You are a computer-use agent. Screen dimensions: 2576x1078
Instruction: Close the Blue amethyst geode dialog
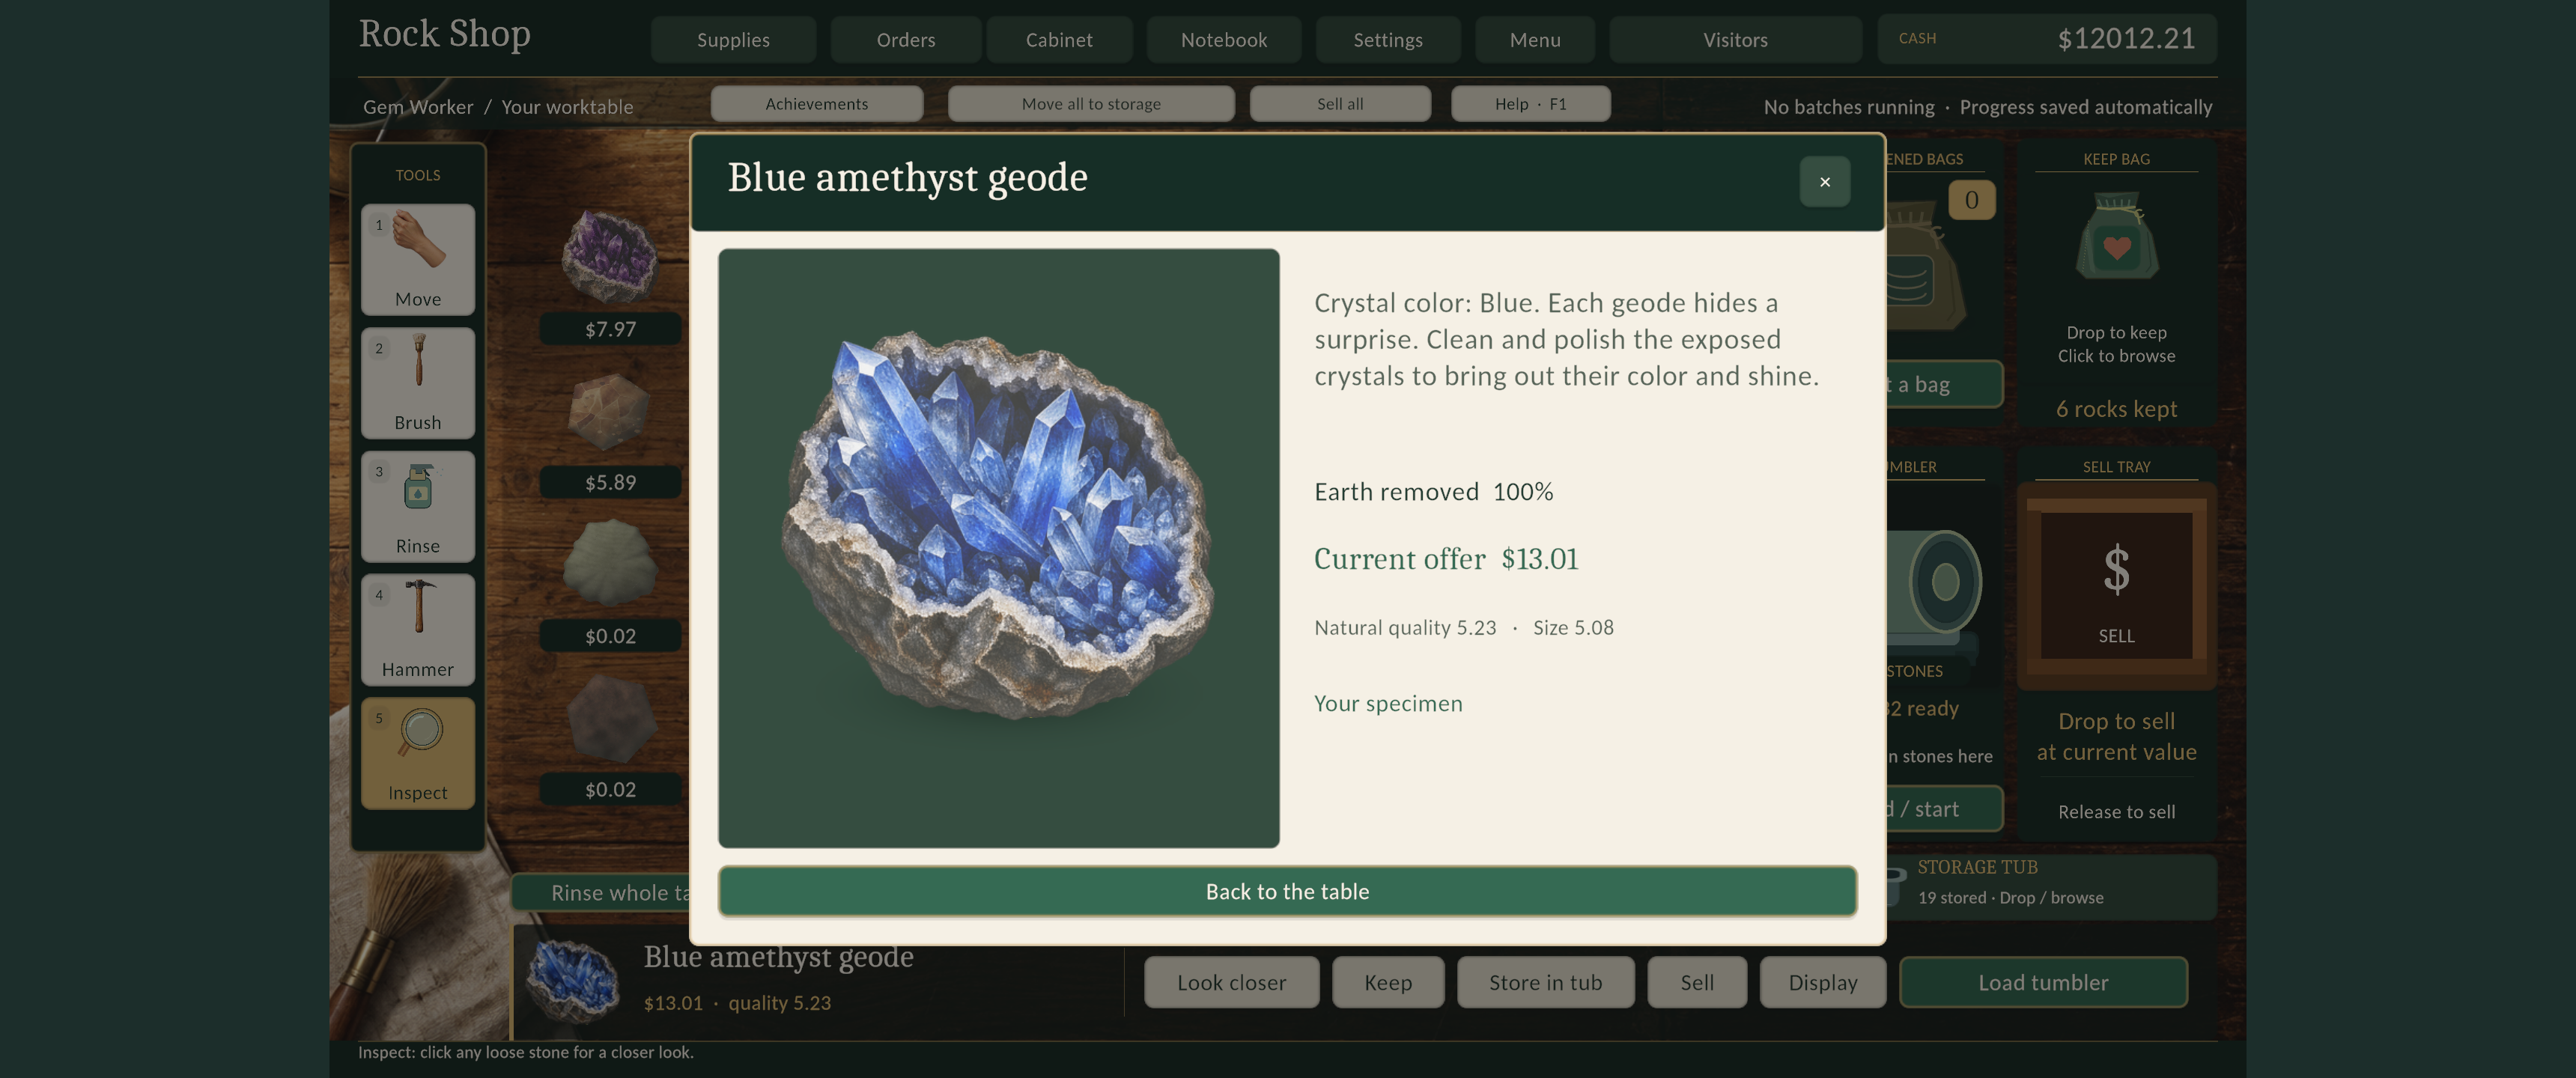(1824, 182)
